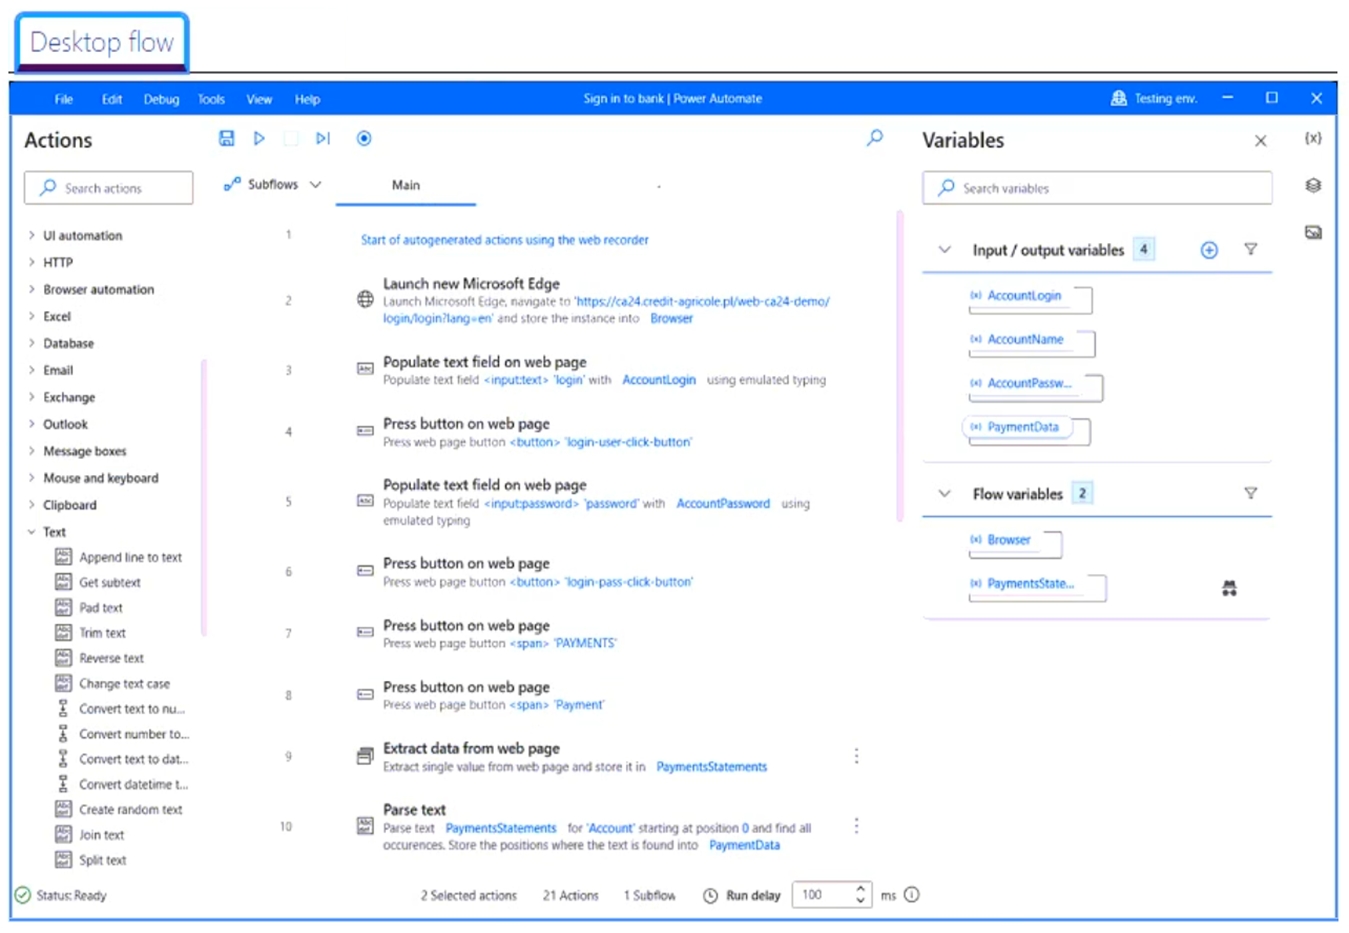Select the Split text action
The image size is (1349, 933).
(102, 860)
